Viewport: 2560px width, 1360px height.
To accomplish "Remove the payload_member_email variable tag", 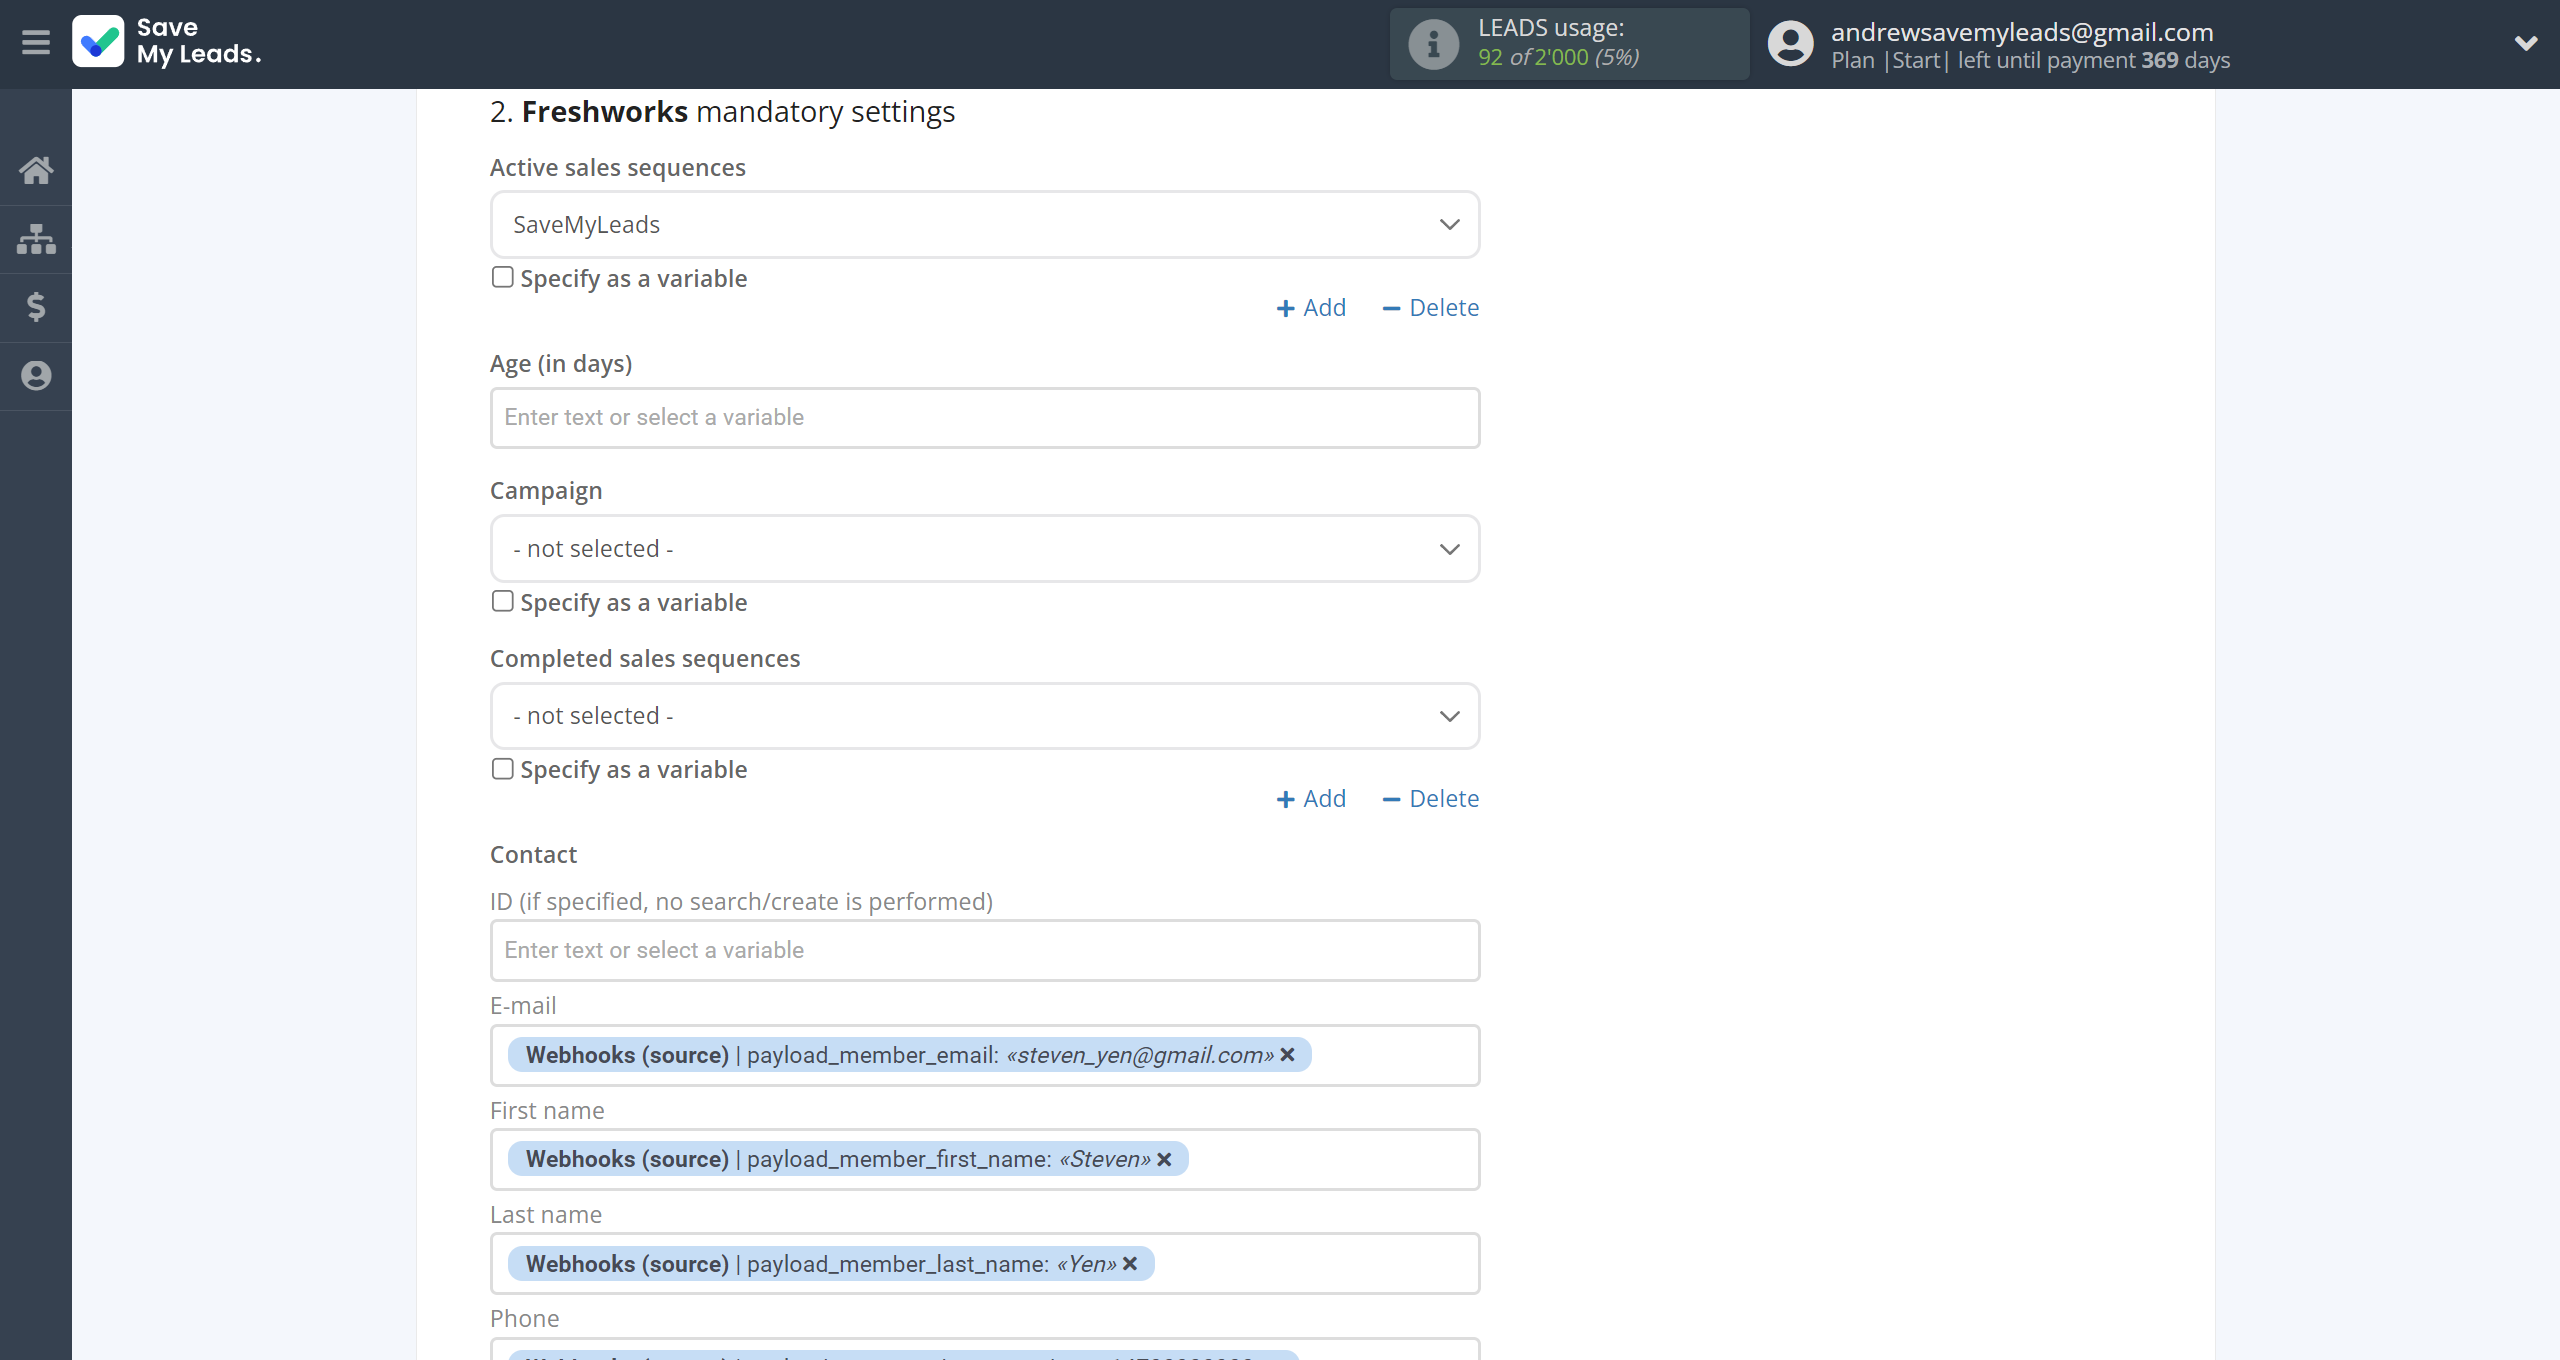I will tap(1287, 1055).
